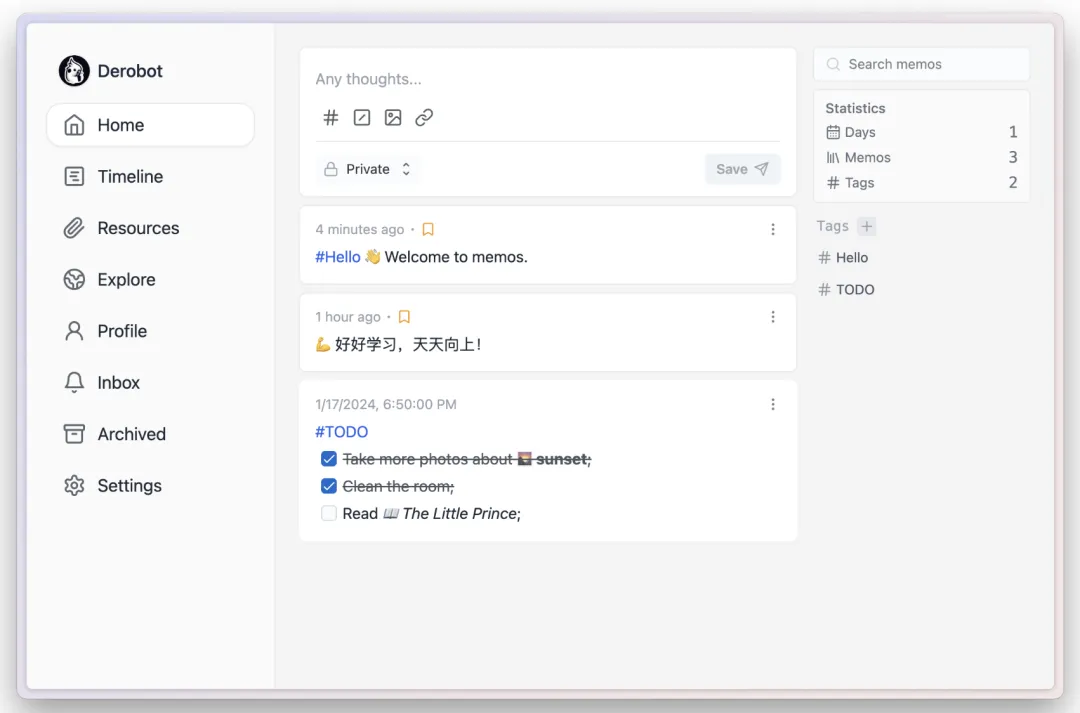This screenshot has width=1080, height=713.
Task: Open the Archived section
Action: tap(131, 434)
